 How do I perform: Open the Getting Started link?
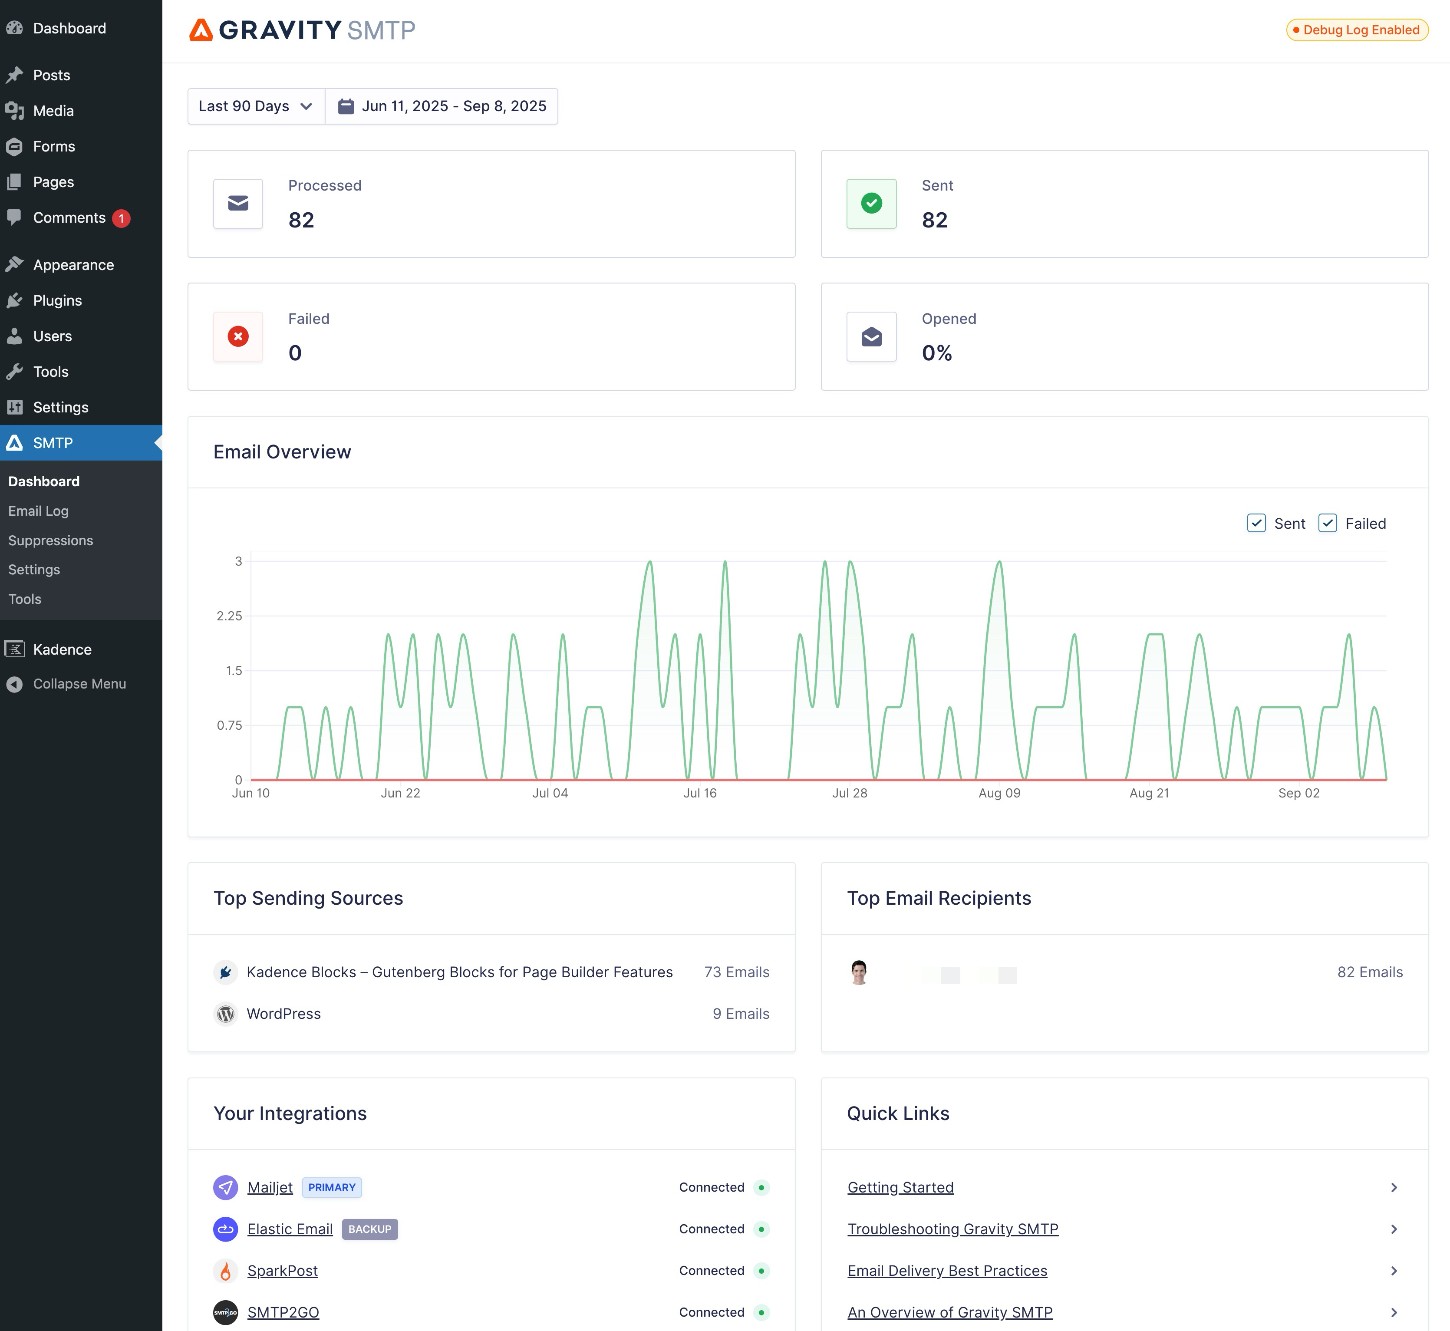[901, 1188]
